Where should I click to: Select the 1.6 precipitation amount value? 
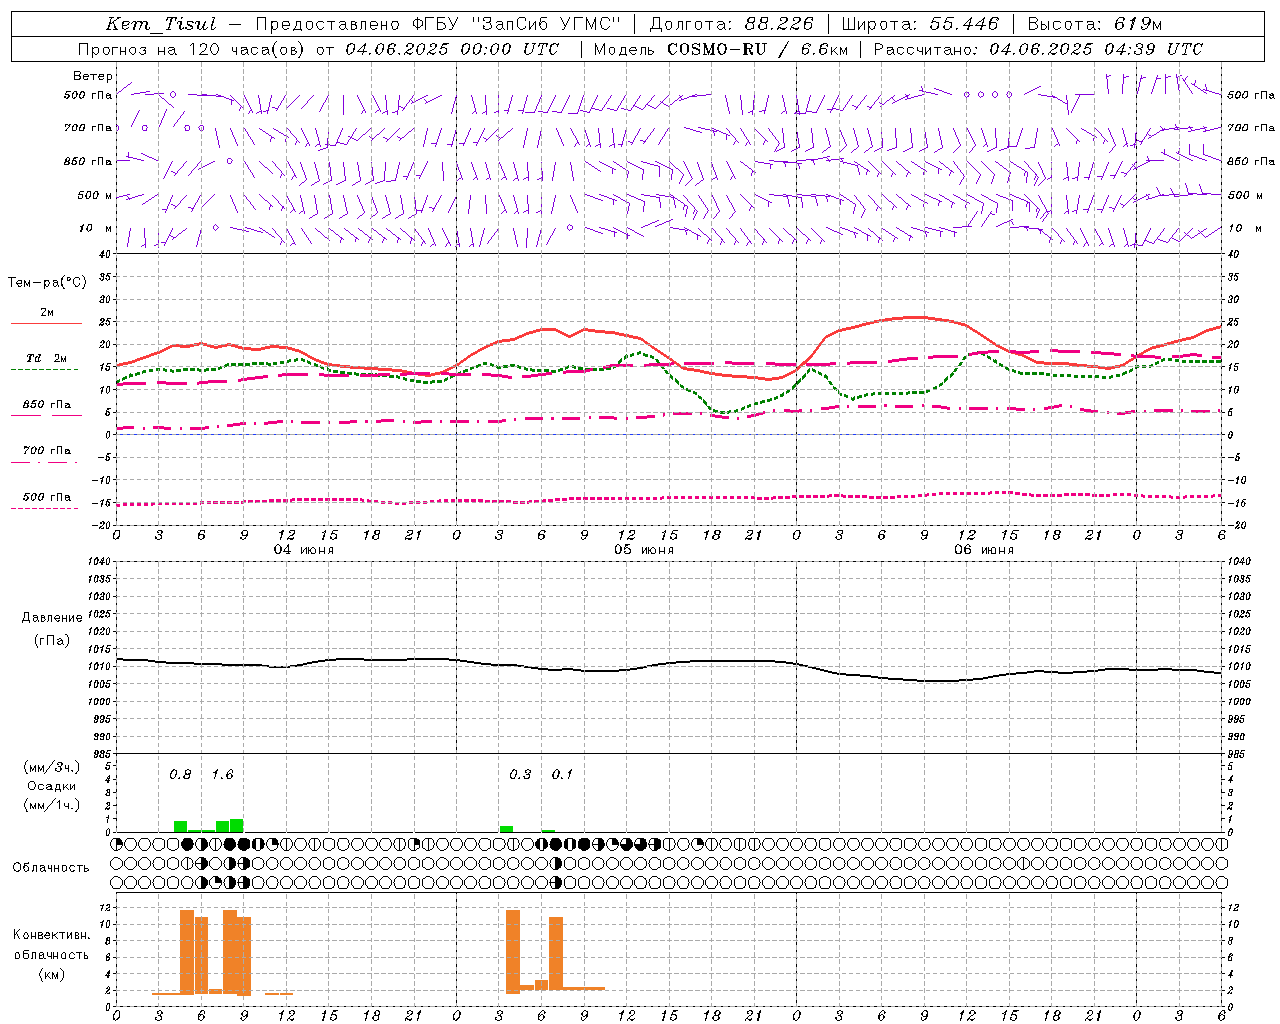[222, 775]
